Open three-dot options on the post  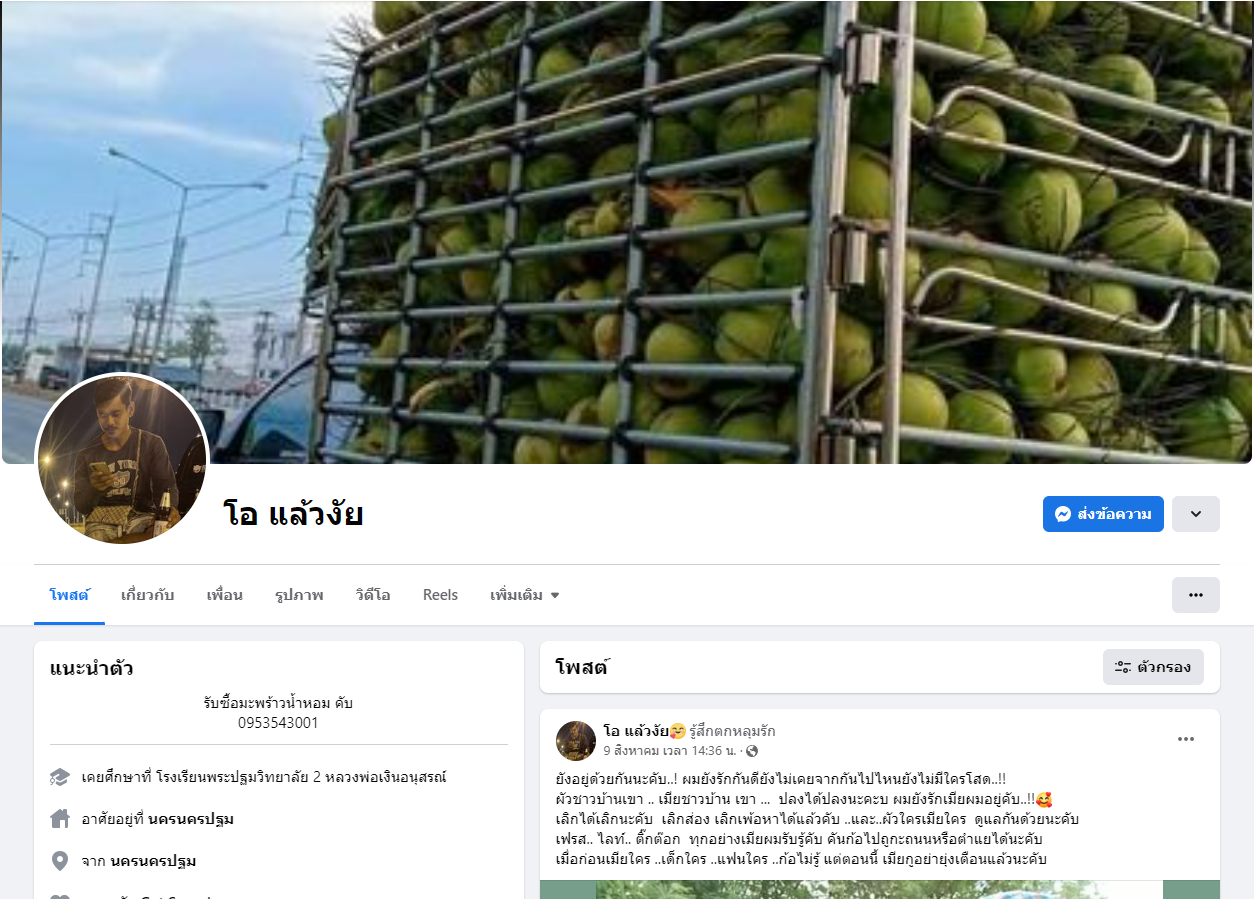1186,739
